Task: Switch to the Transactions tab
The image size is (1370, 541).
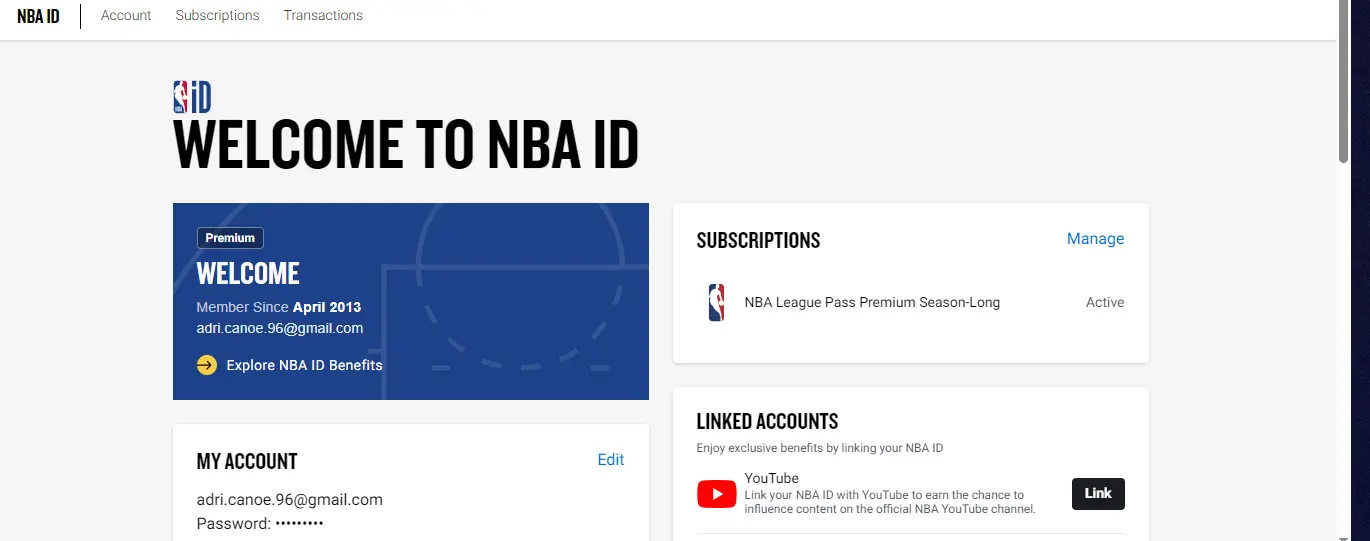Action: pyautogui.click(x=323, y=15)
